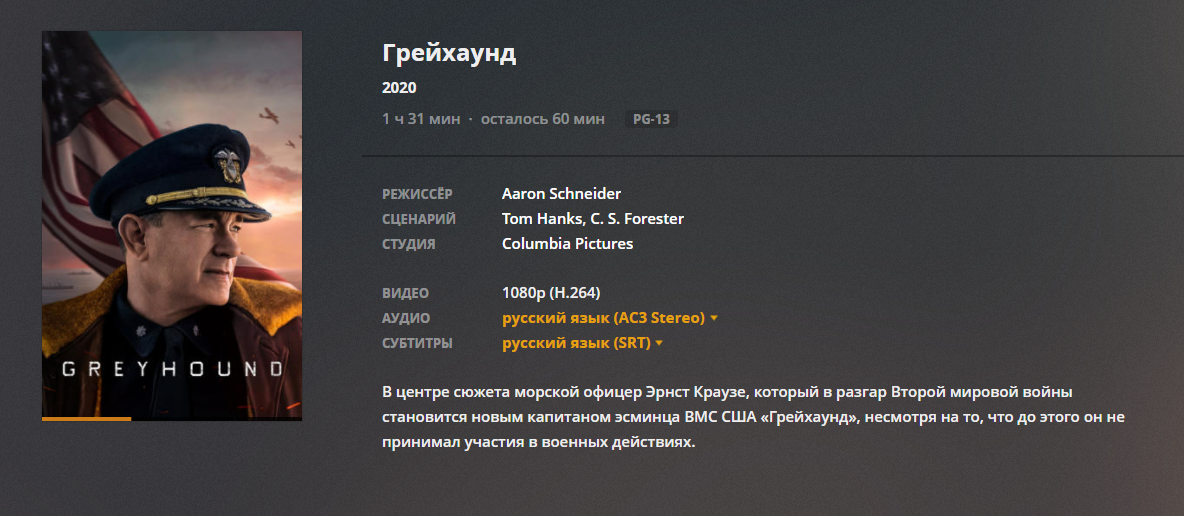Click the 1080p (H.264) video info
This screenshot has height=516, width=1184.
tap(551, 293)
